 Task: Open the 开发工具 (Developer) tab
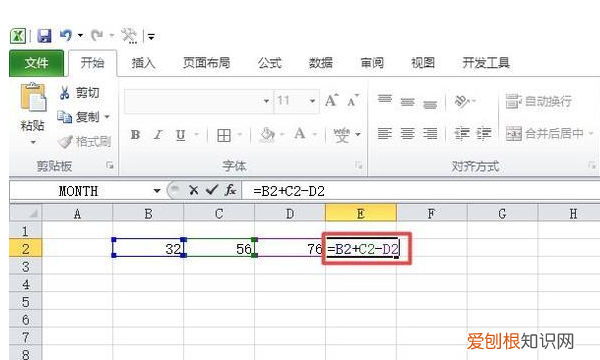click(x=486, y=63)
